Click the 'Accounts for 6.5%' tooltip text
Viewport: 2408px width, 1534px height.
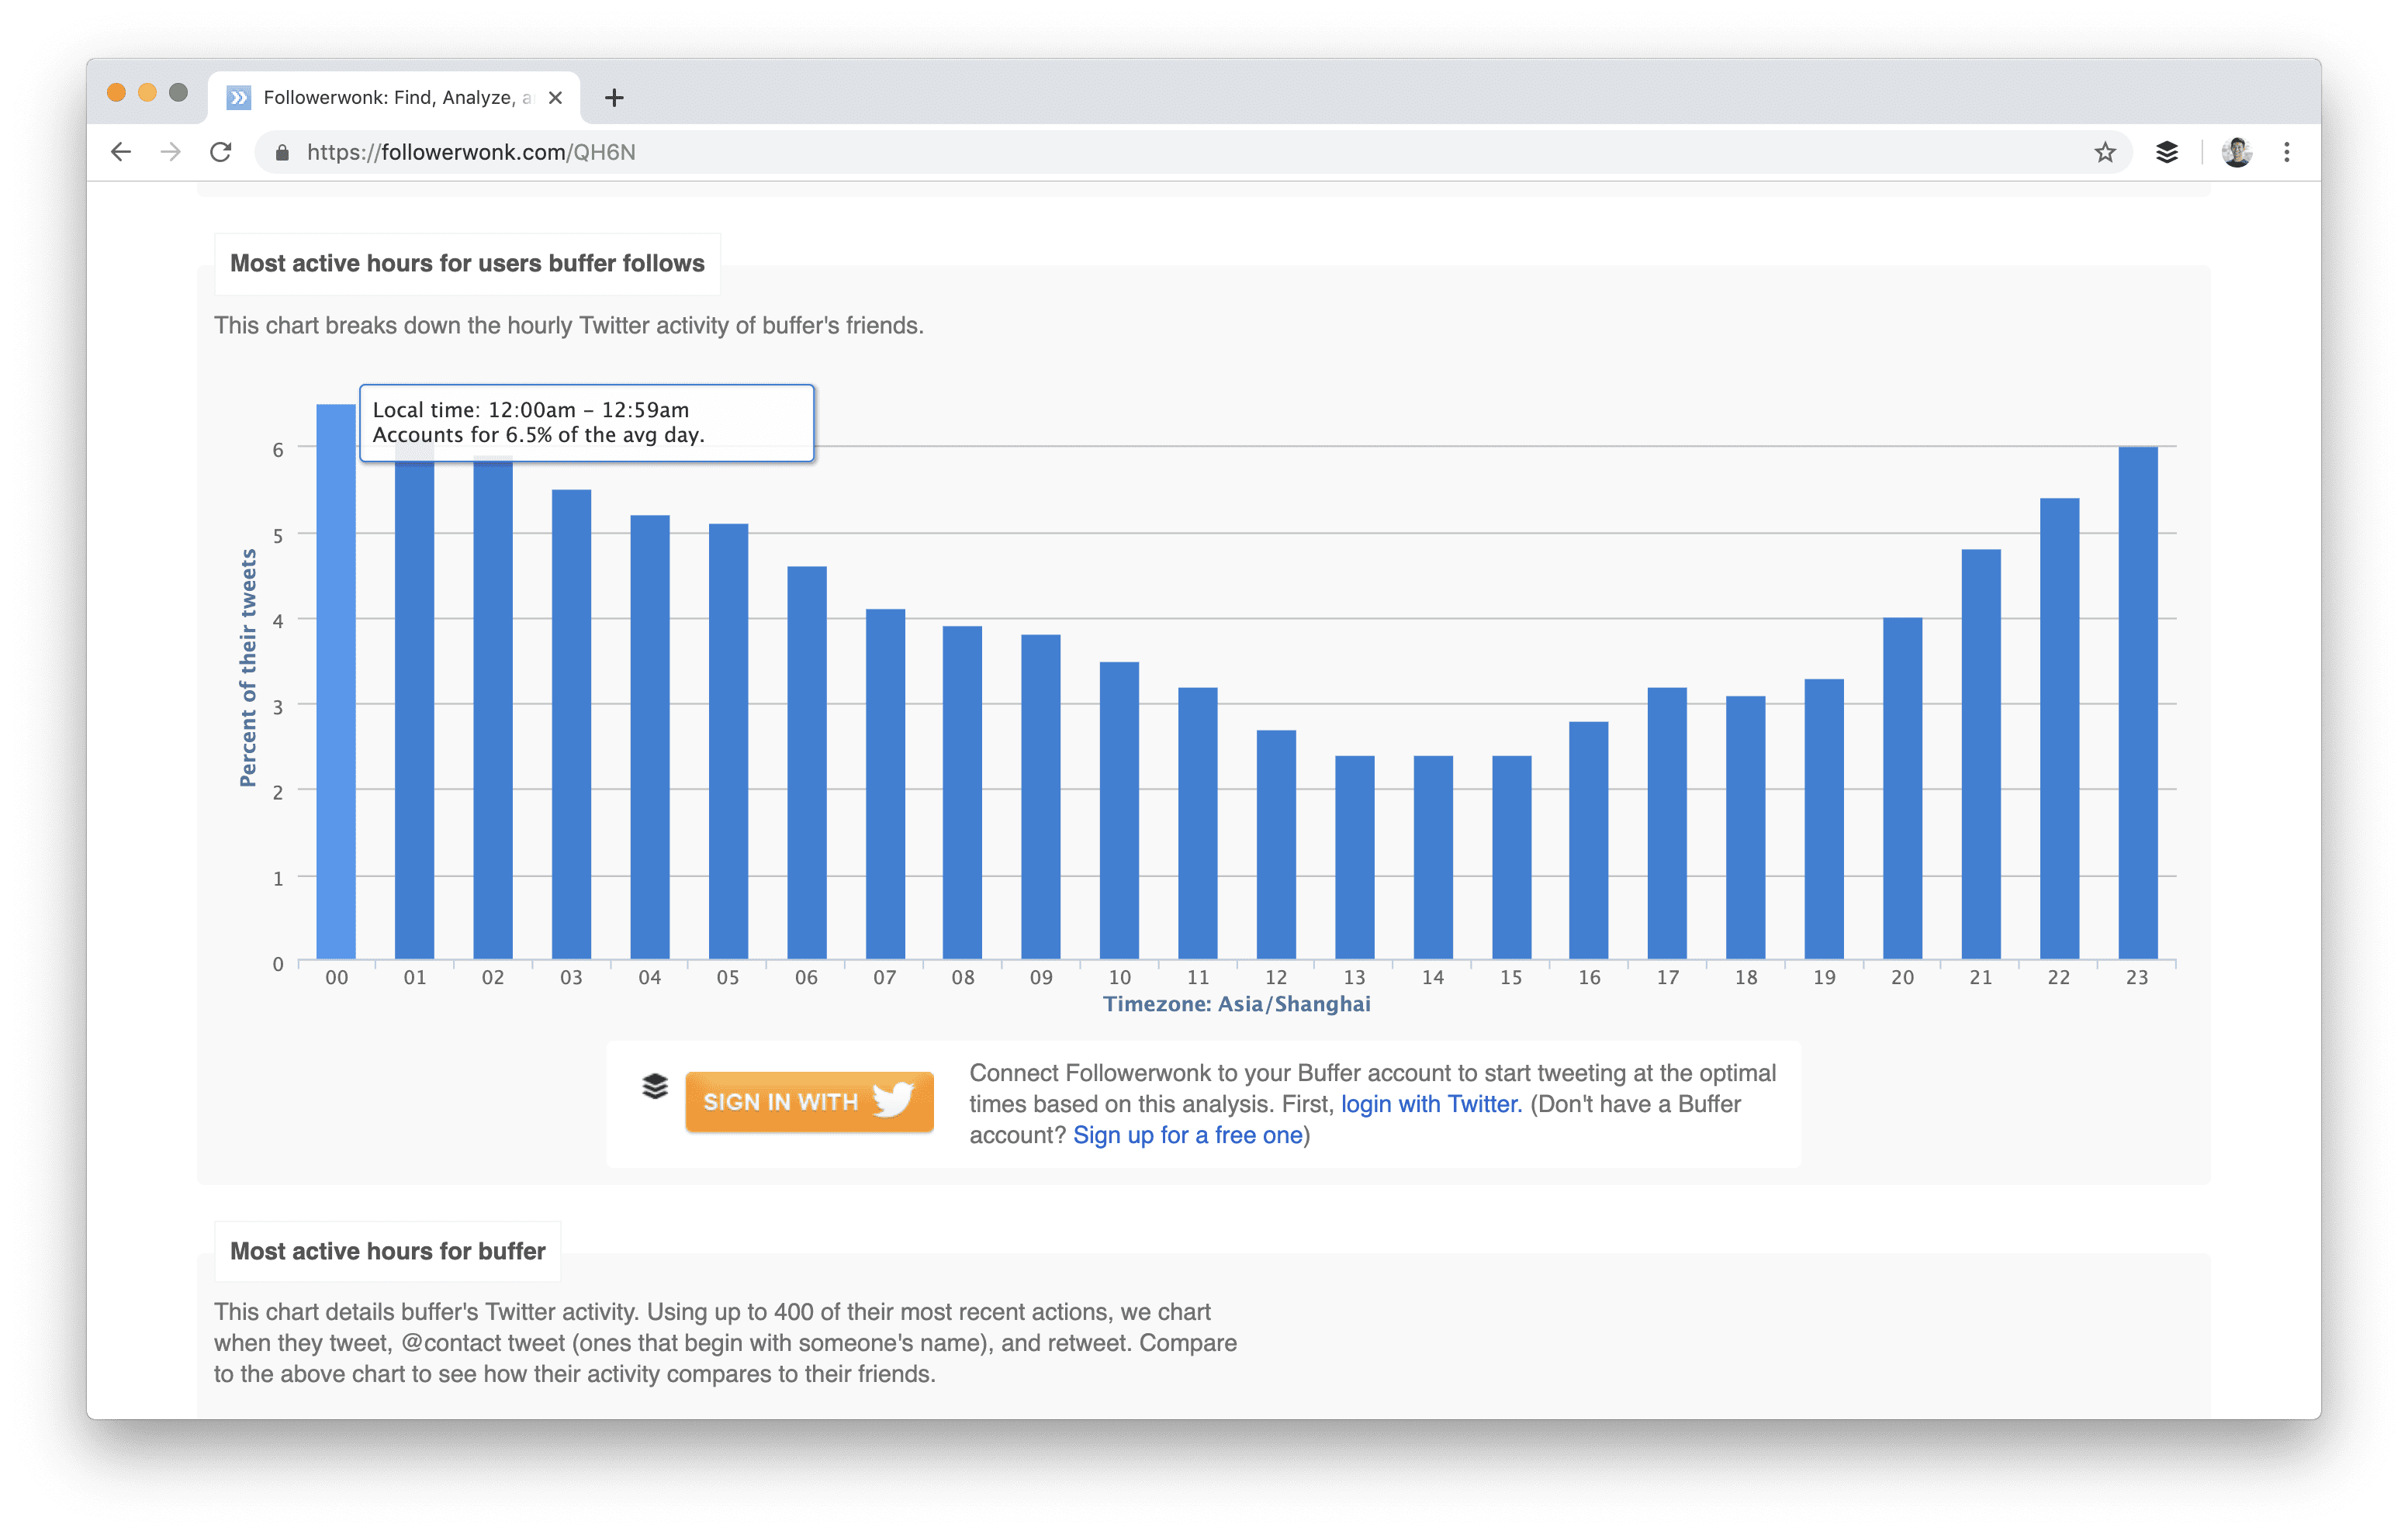pos(539,435)
